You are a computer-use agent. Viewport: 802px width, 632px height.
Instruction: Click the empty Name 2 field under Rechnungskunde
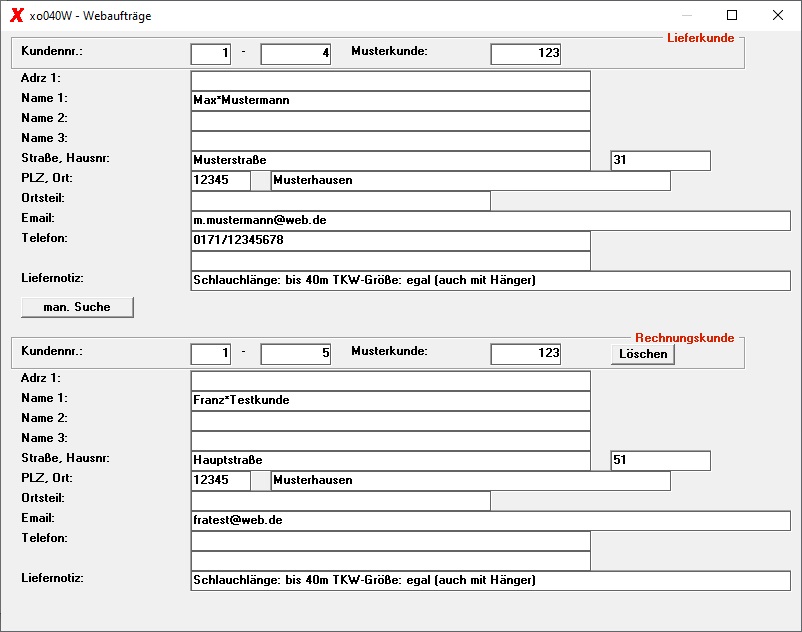[x=391, y=421]
